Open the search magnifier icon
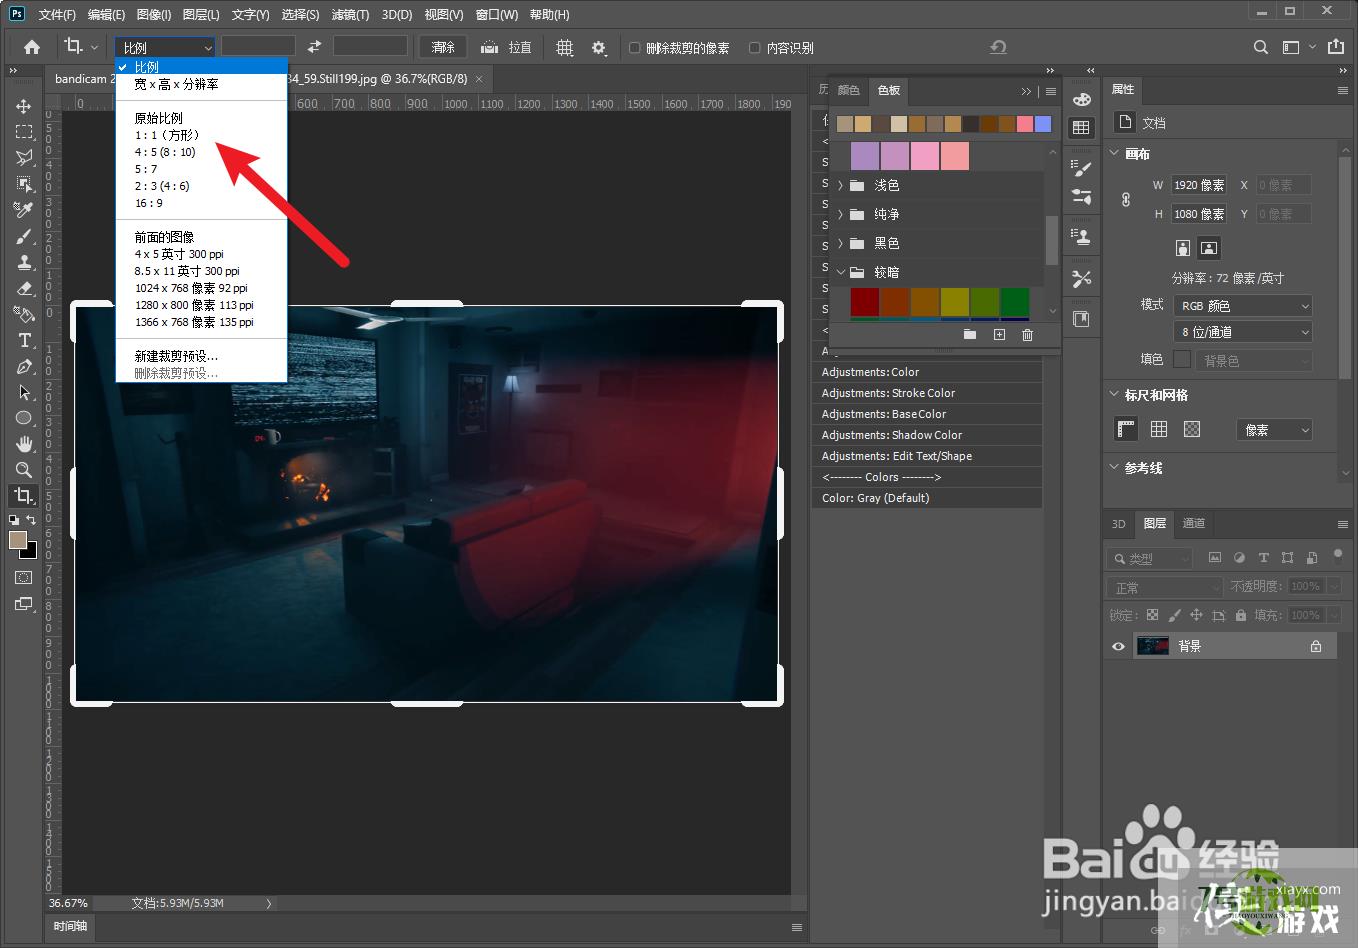This screenshot has width=1358, height=948. (x=1261, y=47)
